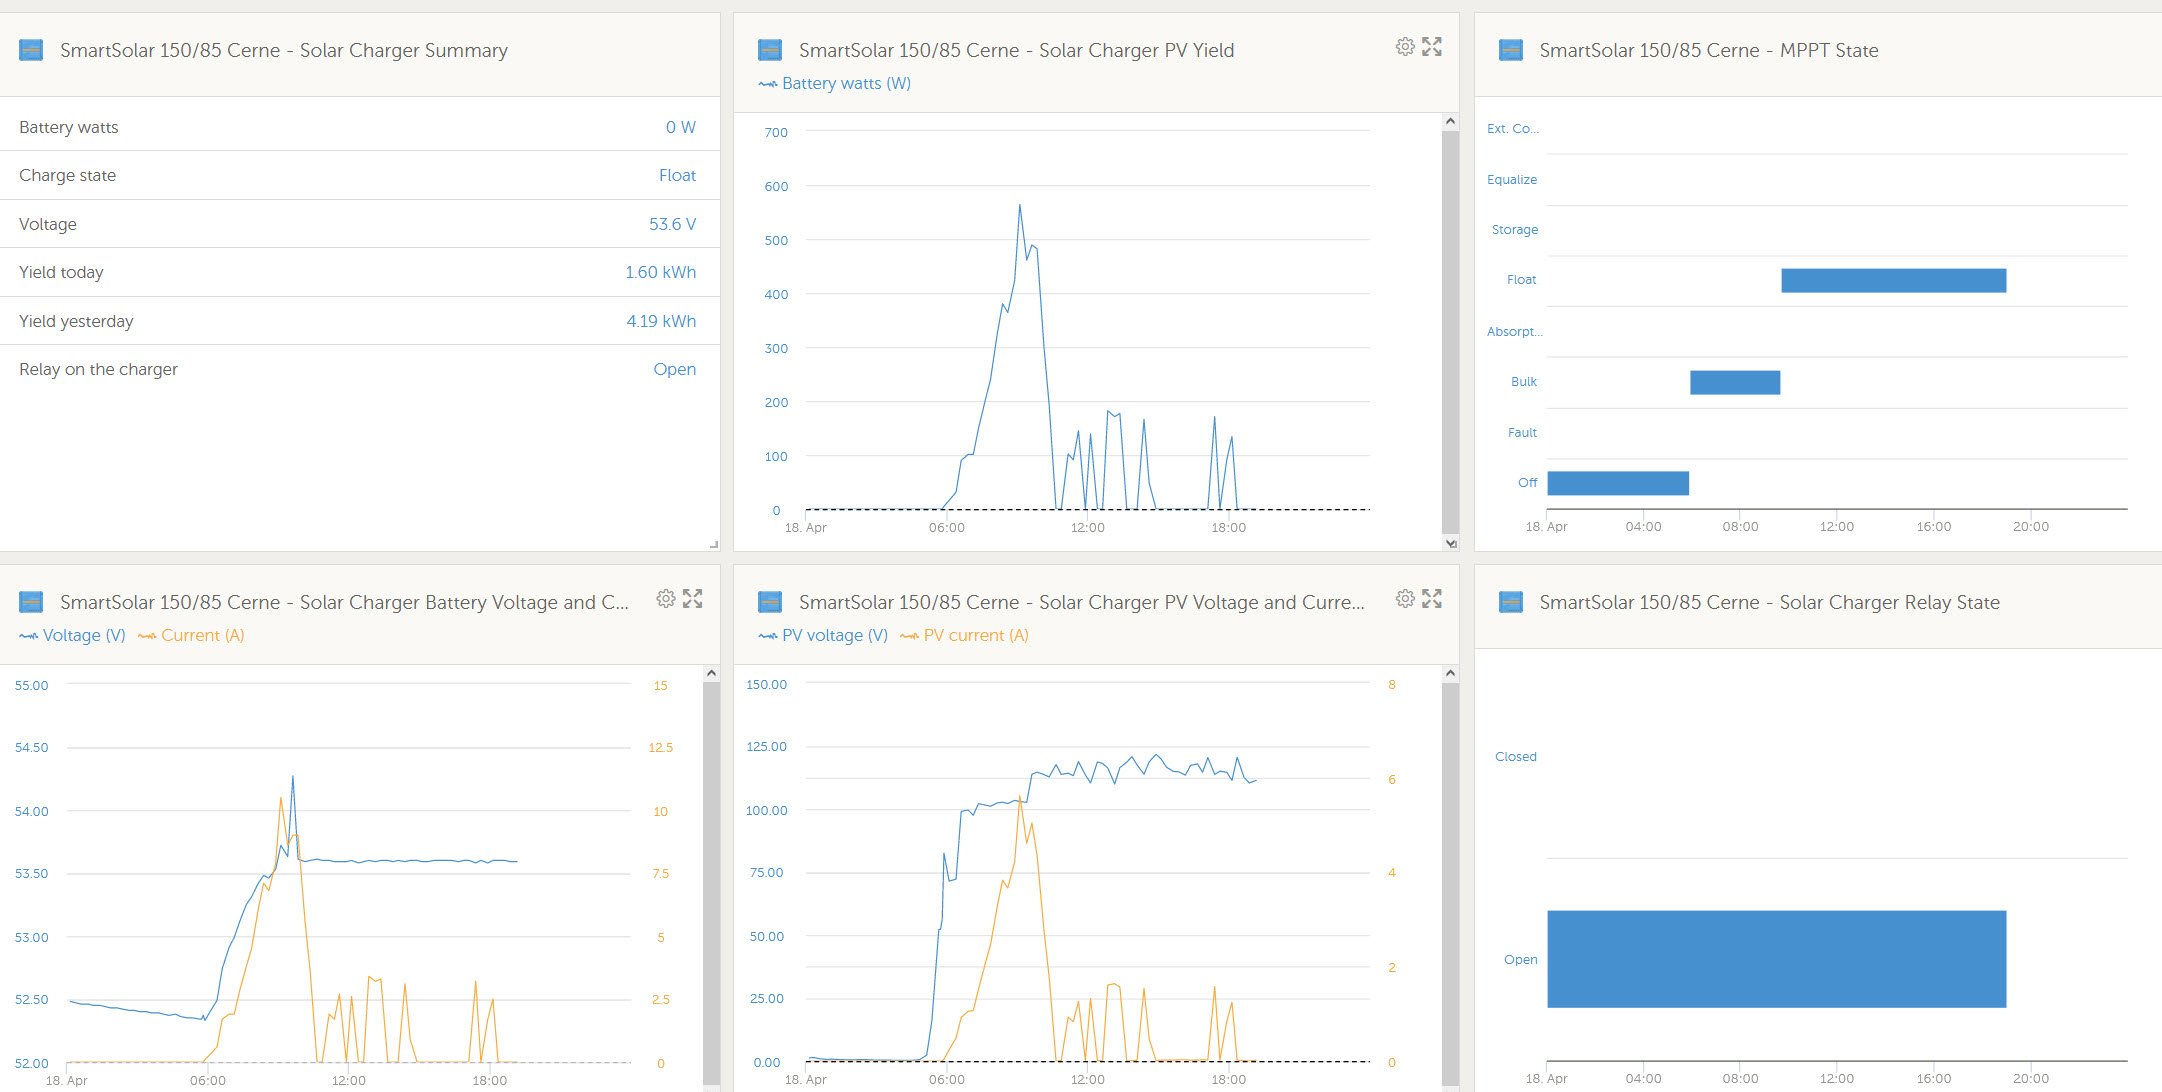Open Battery Voltage widget settings gear
This screenshot has width=2162, height=1092.
click(666, 599)
